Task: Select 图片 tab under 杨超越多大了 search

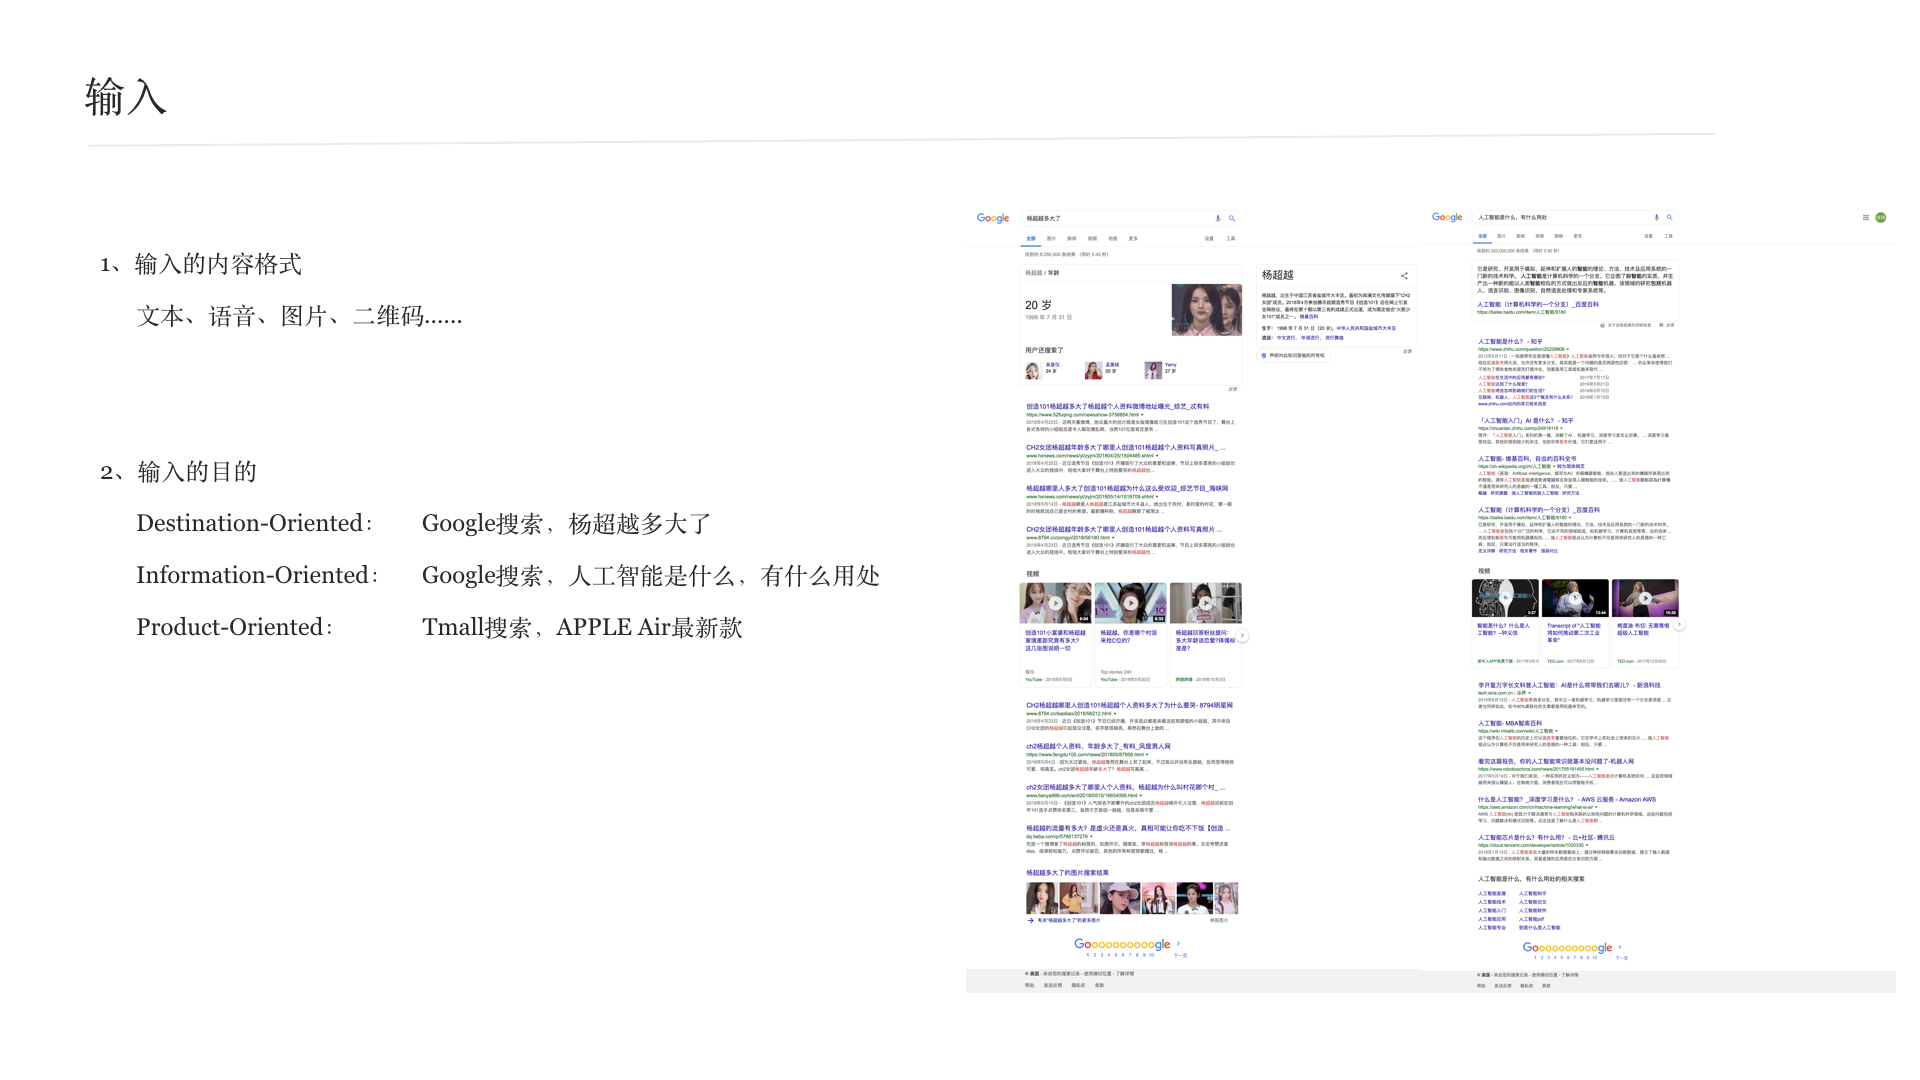Action: click(1051, 239)
